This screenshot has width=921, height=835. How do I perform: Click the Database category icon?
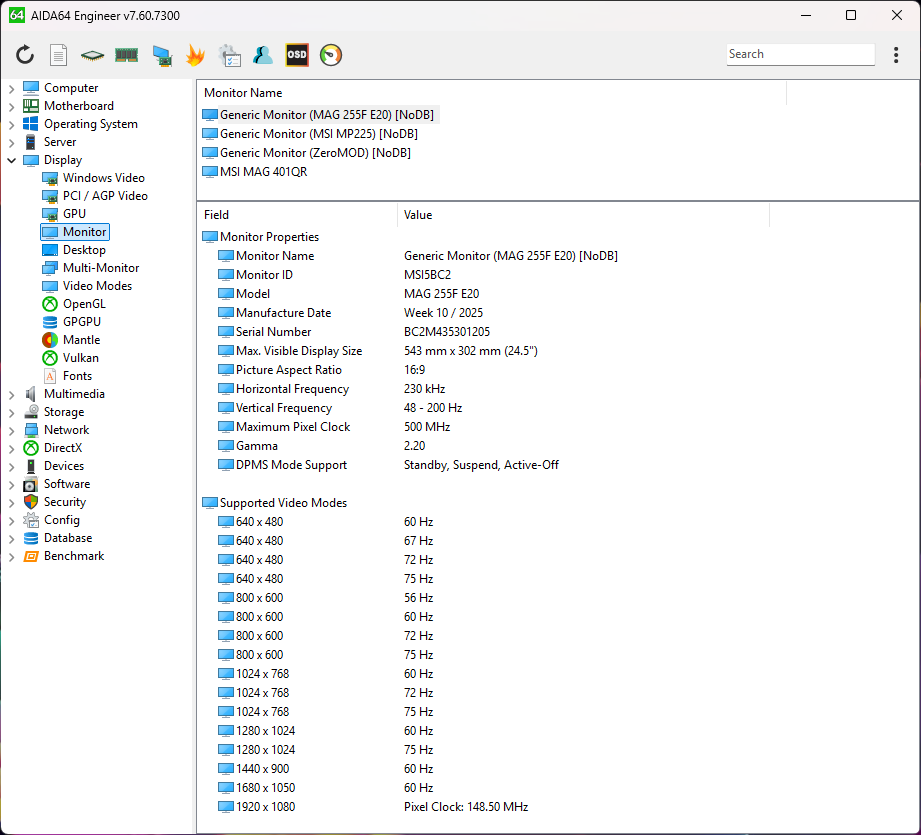(x=31, y=538)
